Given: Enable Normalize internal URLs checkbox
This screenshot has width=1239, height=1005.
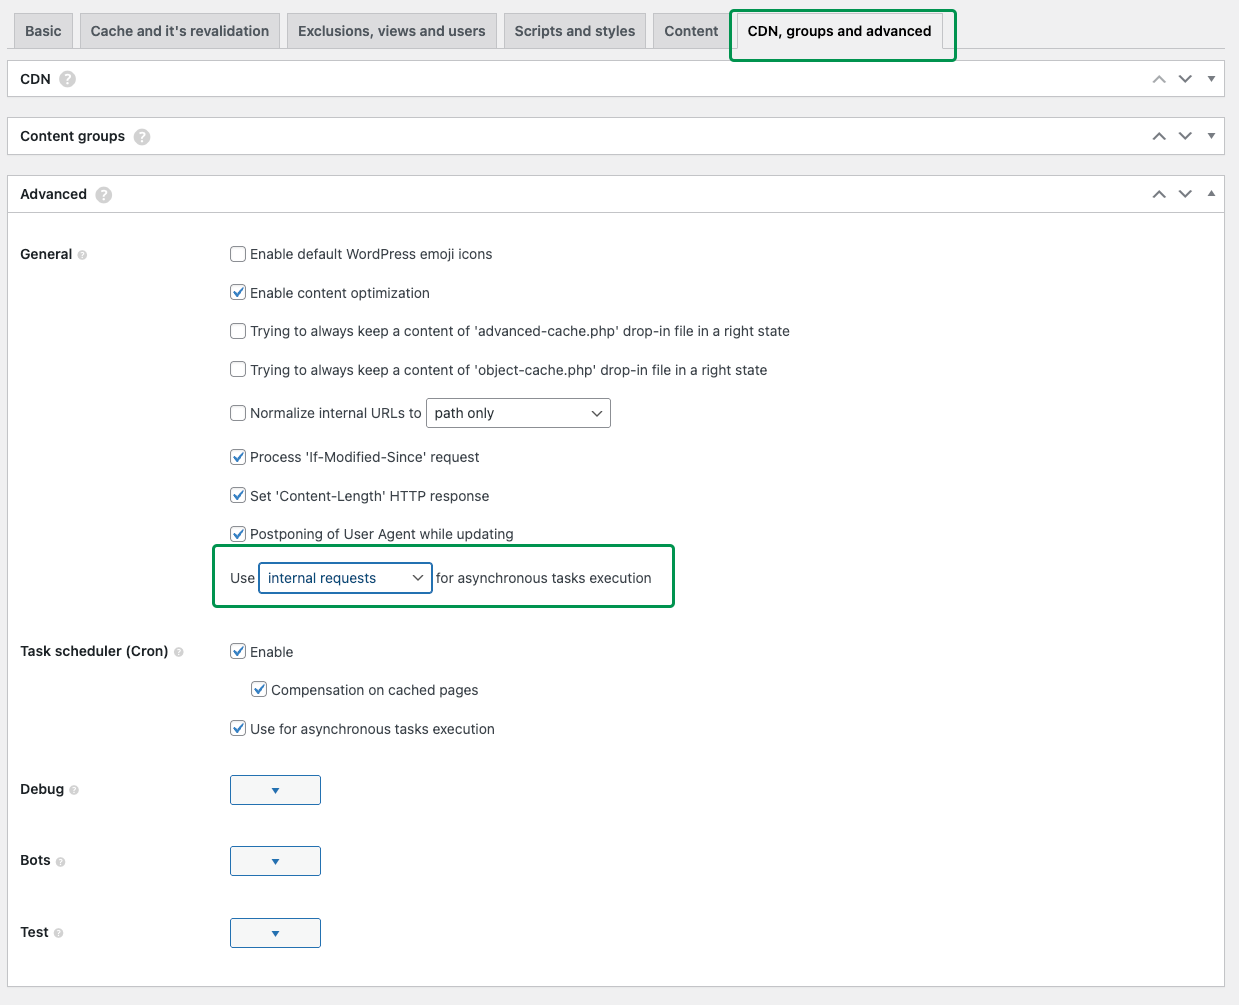Looking at the screenshot, I should 238,413.
